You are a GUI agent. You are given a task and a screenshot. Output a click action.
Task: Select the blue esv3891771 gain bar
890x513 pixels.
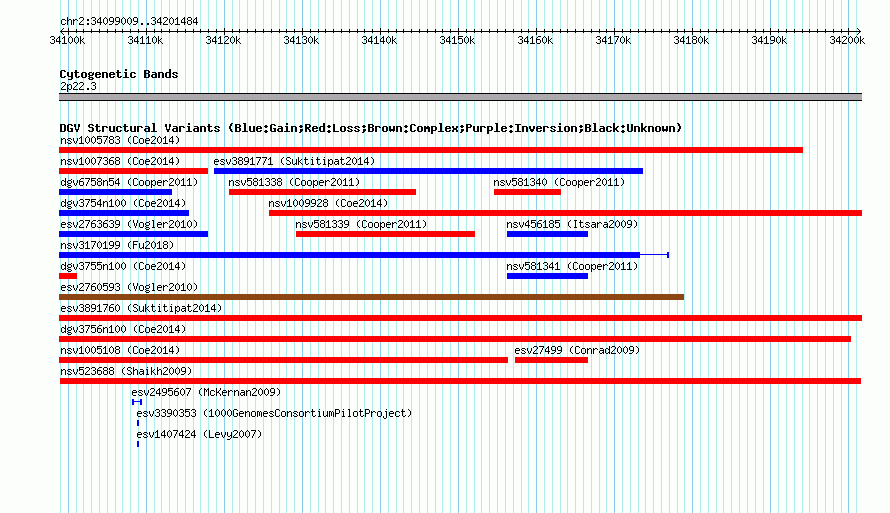(429, 171)
